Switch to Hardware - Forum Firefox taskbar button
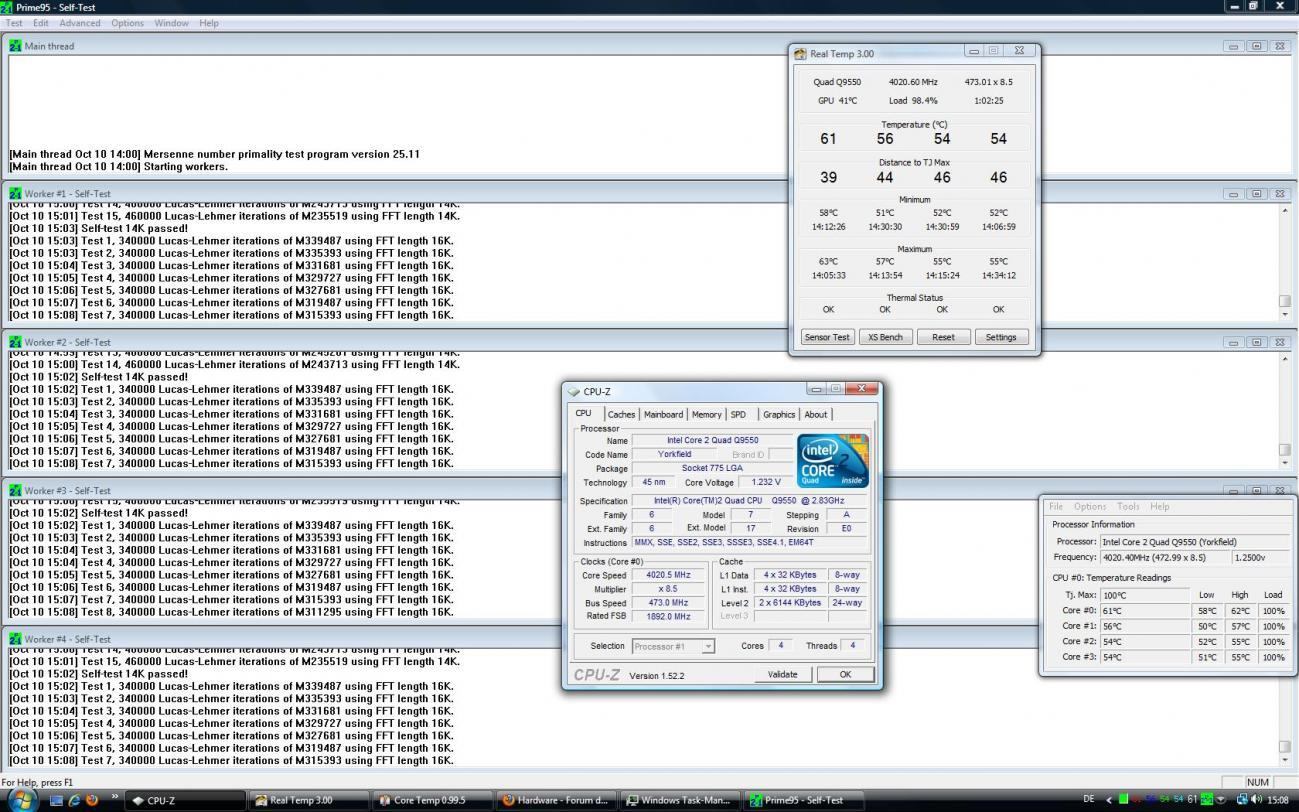This screenshot has height=812, width=1299. [556, 800]
